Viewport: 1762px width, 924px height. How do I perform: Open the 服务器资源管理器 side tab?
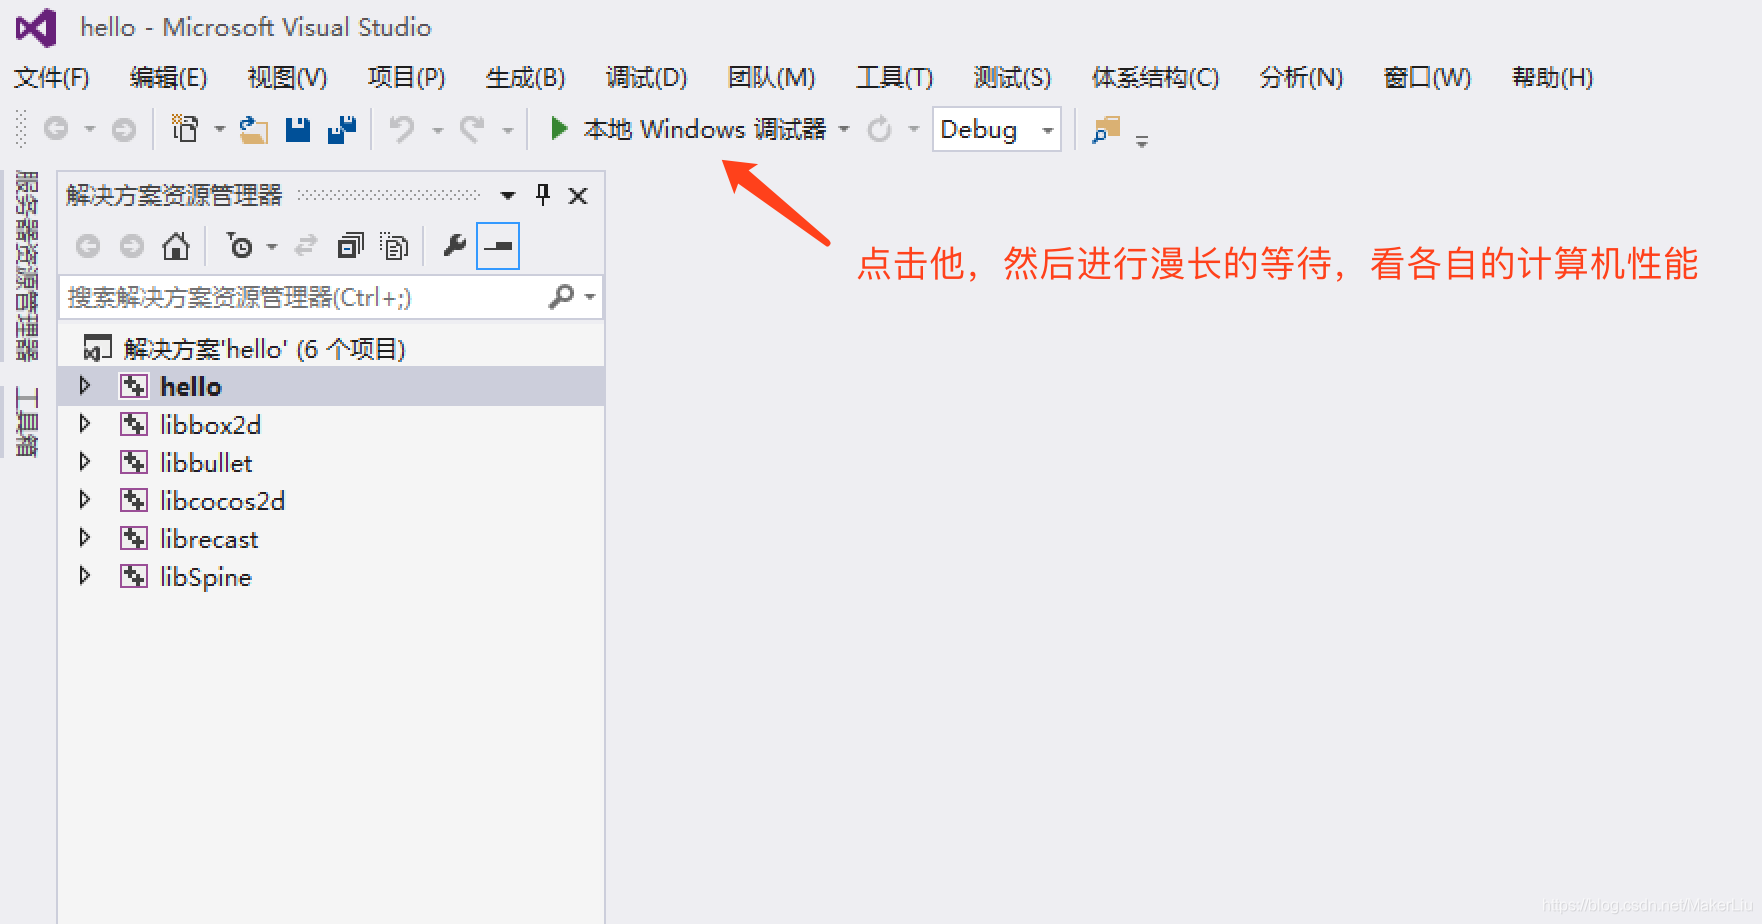coord(27,265)
